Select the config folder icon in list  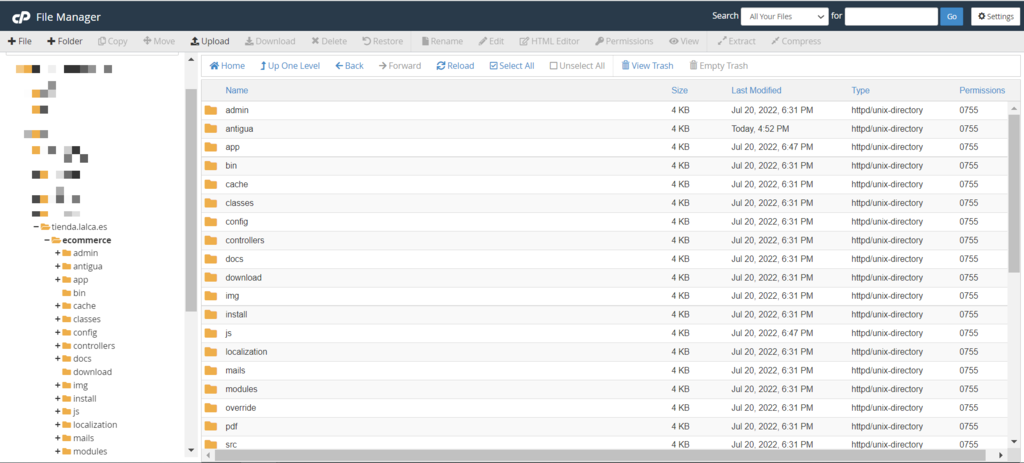click(x=210, y=221)
